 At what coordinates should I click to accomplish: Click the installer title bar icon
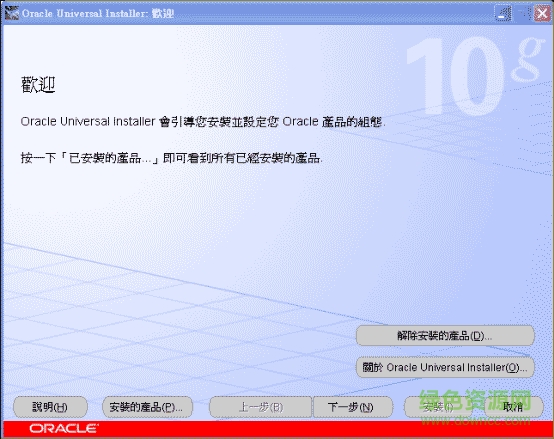11,13
